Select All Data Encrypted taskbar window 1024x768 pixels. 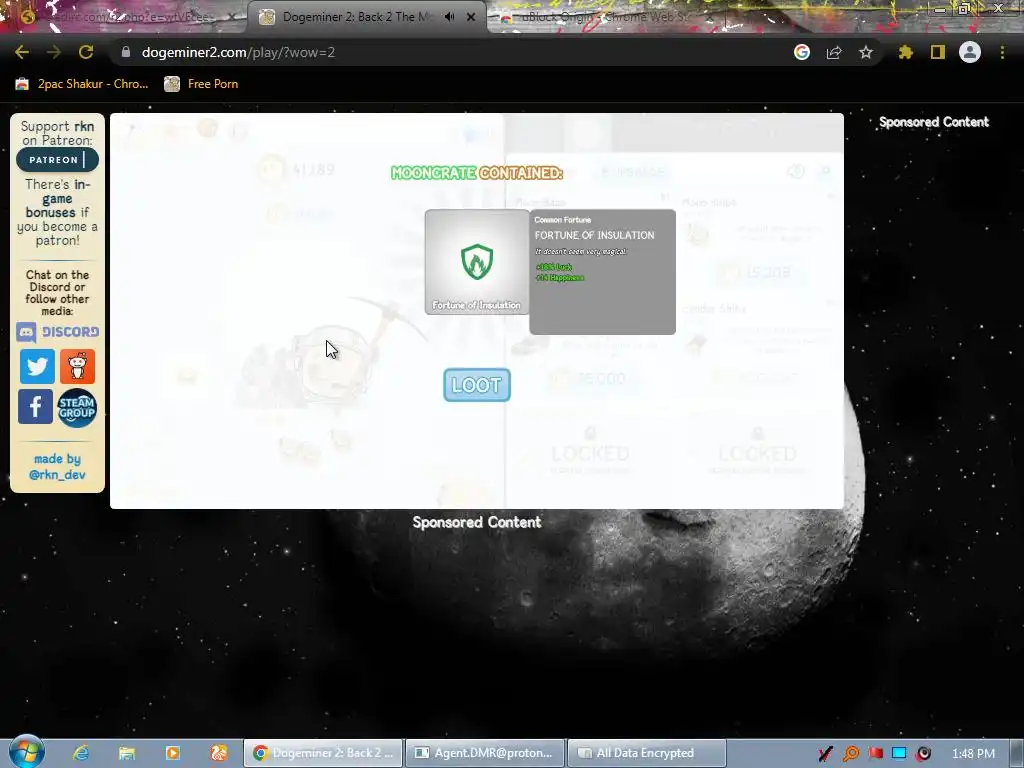(x=647, y=753)
